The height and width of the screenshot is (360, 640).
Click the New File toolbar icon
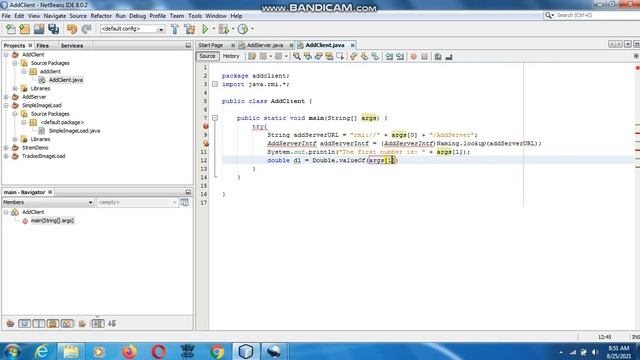pyautogui.click(x=11, y=29)
